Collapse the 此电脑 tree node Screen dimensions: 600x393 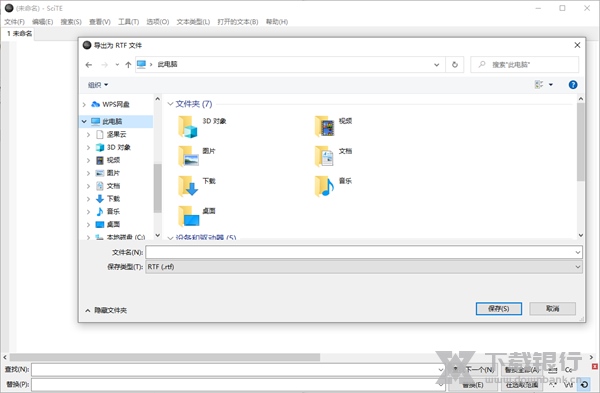[84, 121]
